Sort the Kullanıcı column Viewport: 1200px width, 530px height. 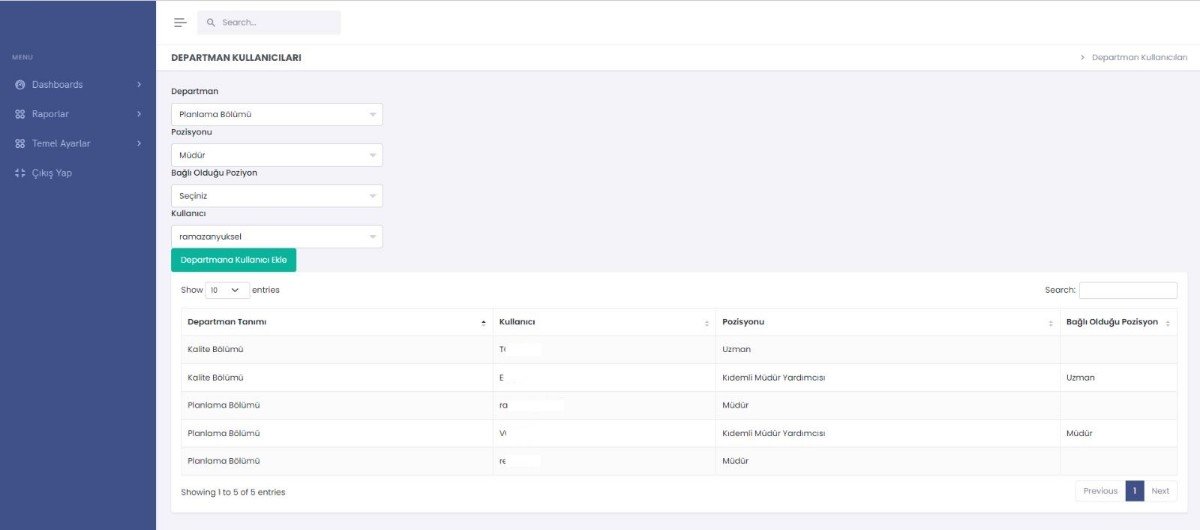pos(707,323)
